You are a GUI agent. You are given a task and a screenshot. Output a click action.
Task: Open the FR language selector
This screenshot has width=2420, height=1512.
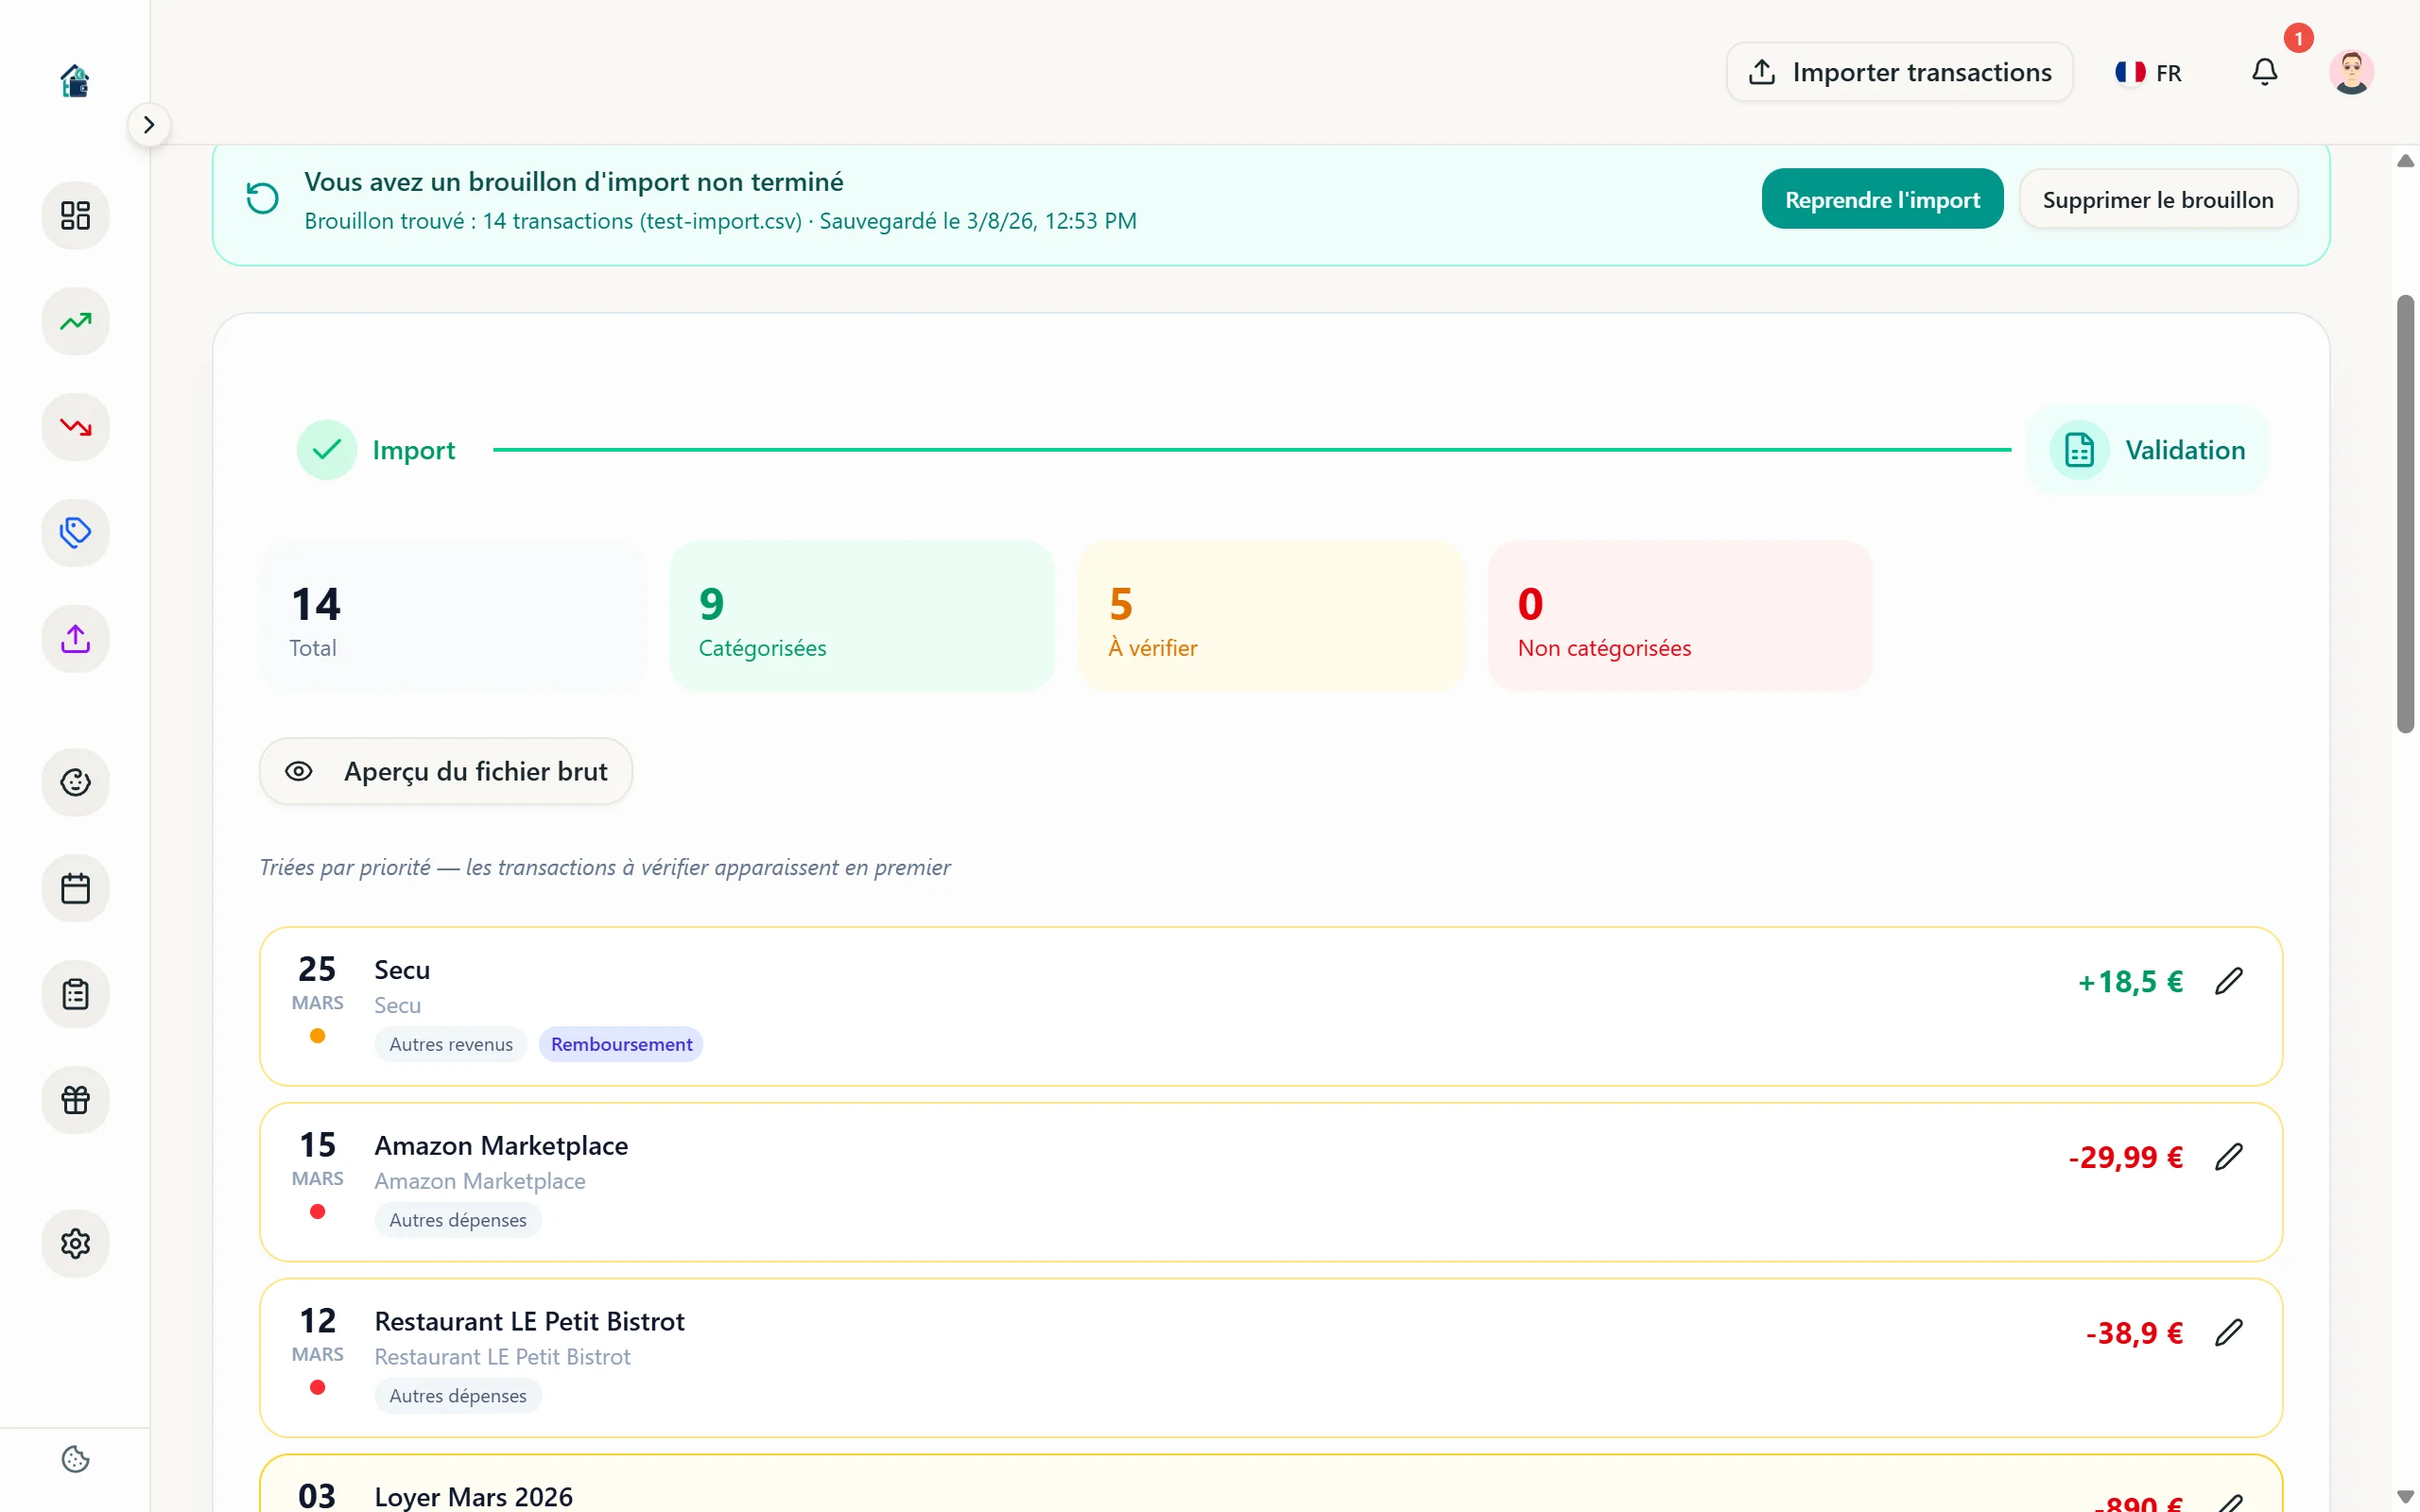tap(2148, 72)
